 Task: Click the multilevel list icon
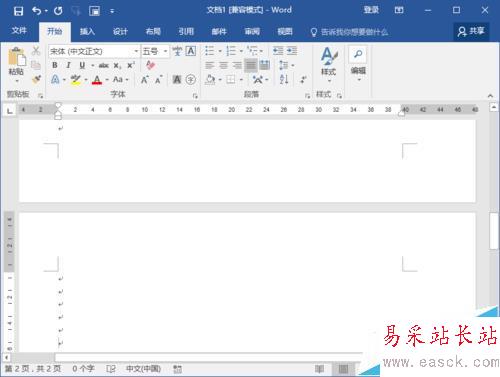pyautogui.click(x=253, y=51)
